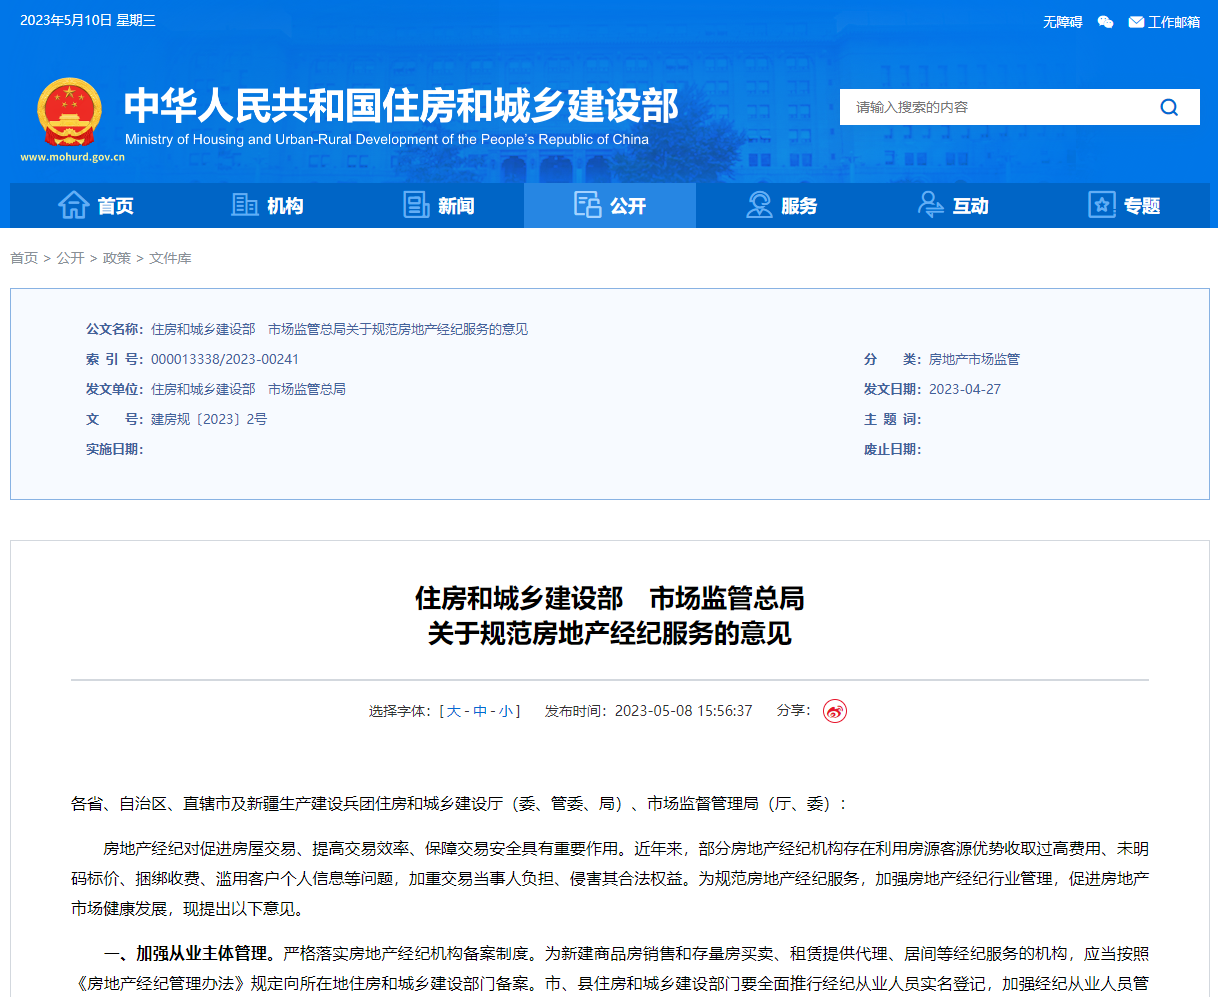Go to 首页 in breadcrumb

pos(24,258)
